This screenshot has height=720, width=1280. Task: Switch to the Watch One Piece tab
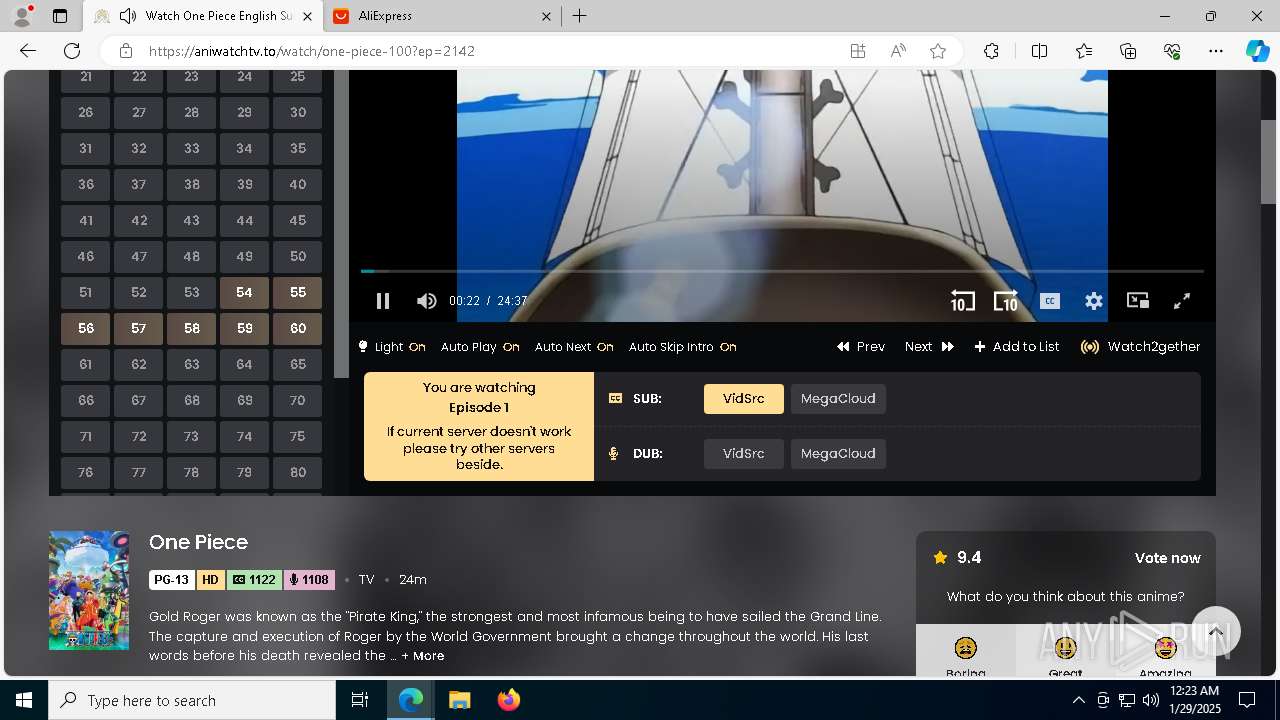pyautogui.click(x=205, y=16)
